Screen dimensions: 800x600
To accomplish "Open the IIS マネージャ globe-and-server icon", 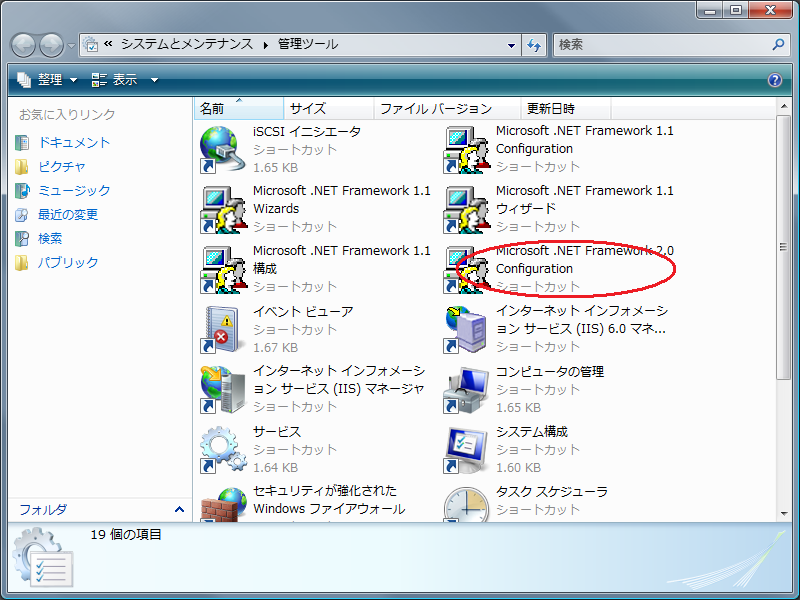I will click(222, 389).
